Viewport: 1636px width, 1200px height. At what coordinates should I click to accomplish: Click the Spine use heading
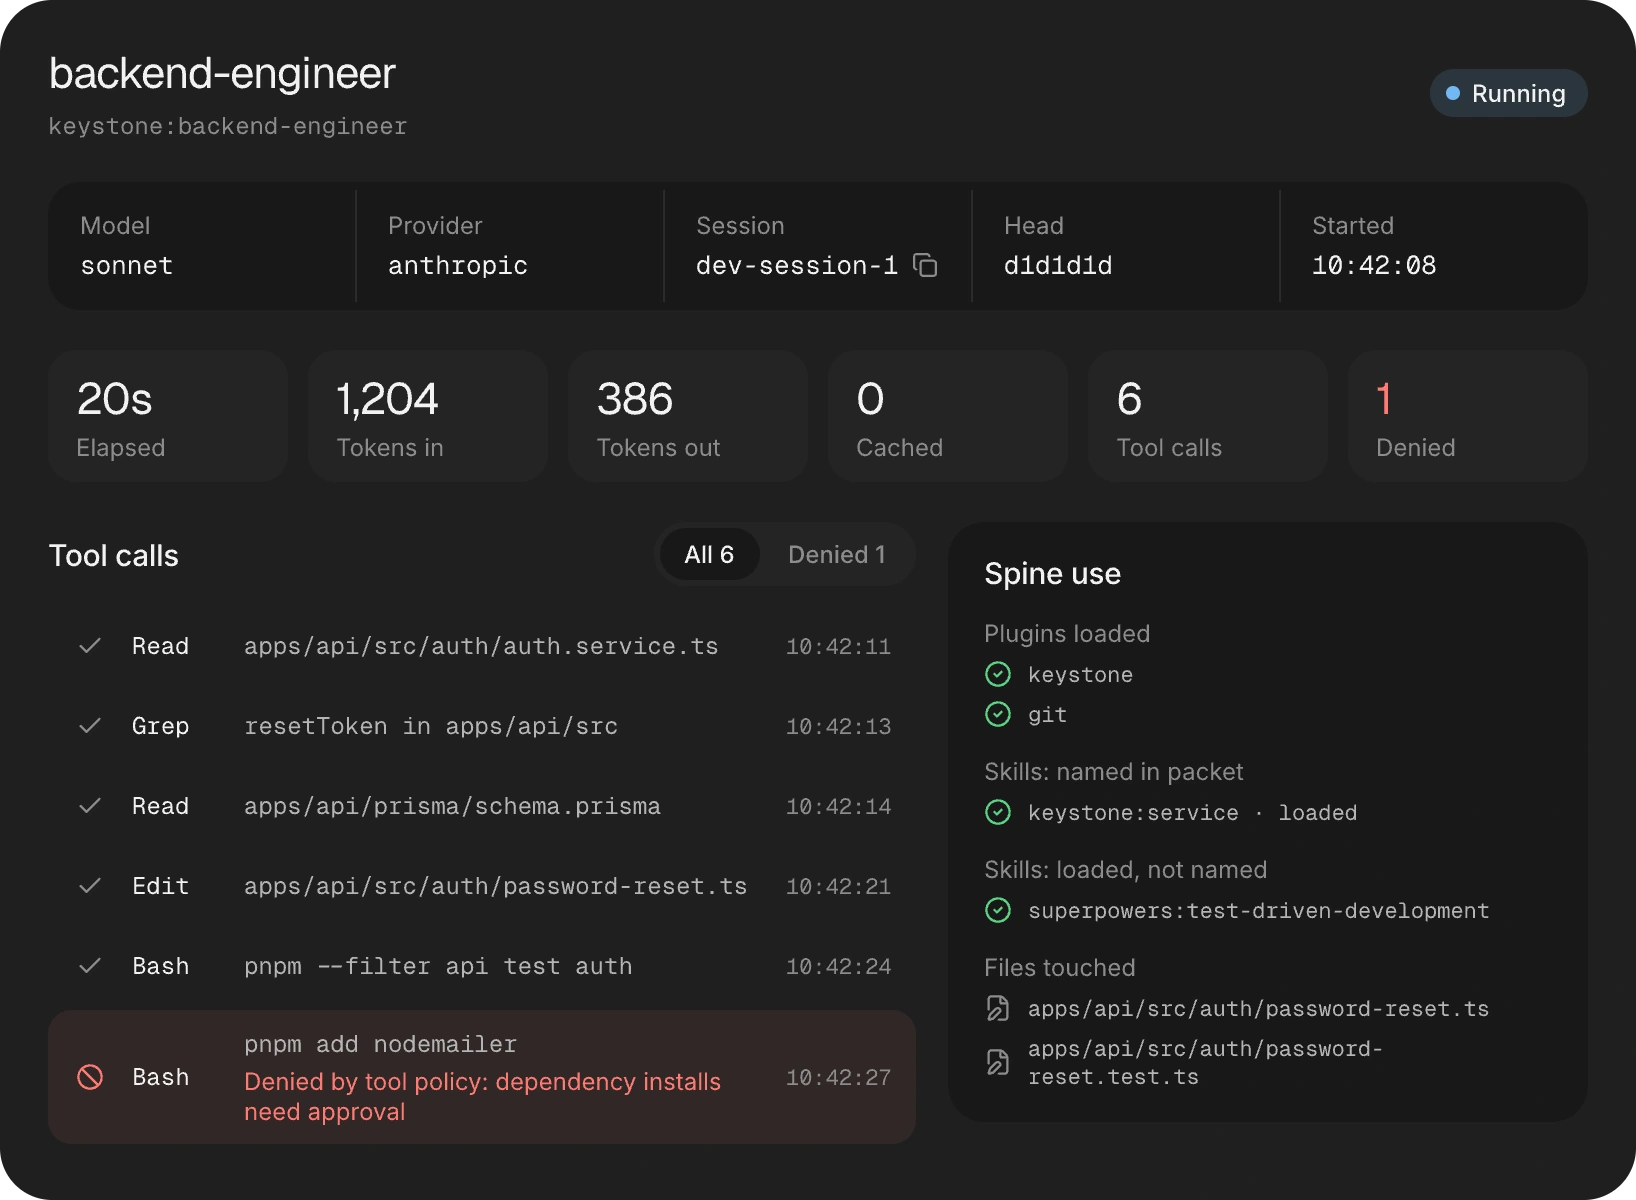point(1052,573)
